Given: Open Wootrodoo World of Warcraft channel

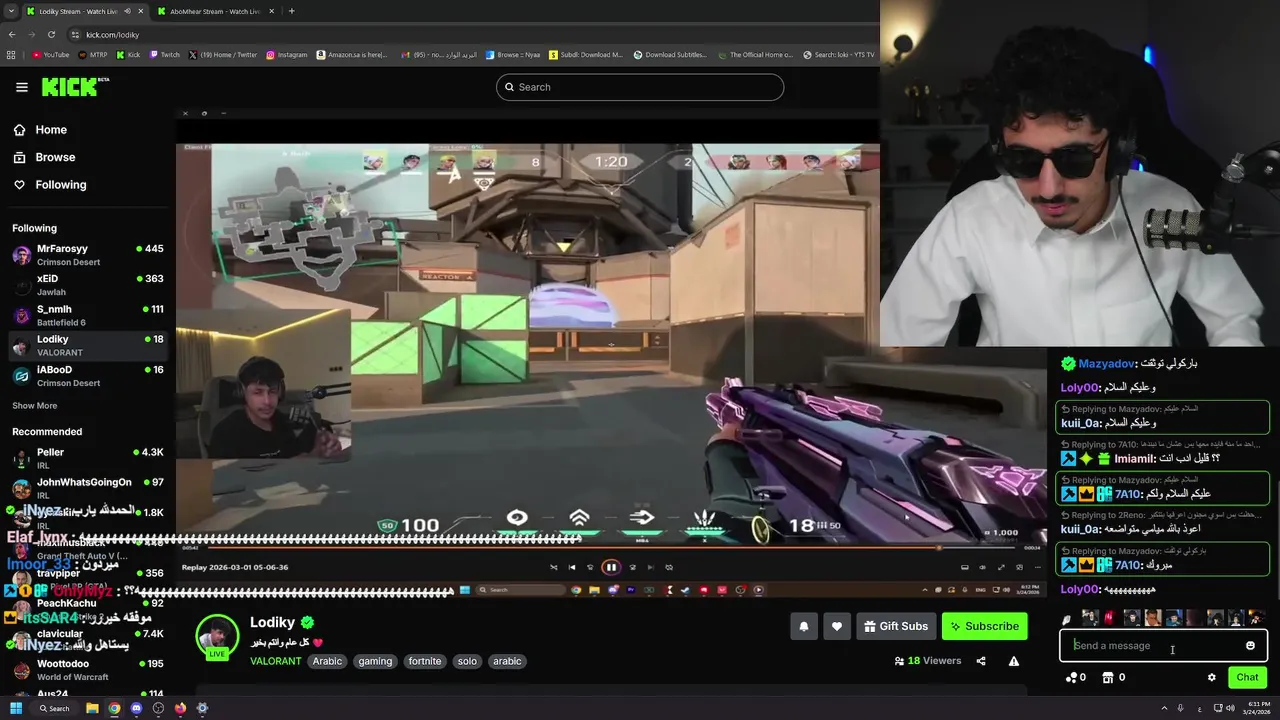Looking at the screenshot, I should 88,670.
